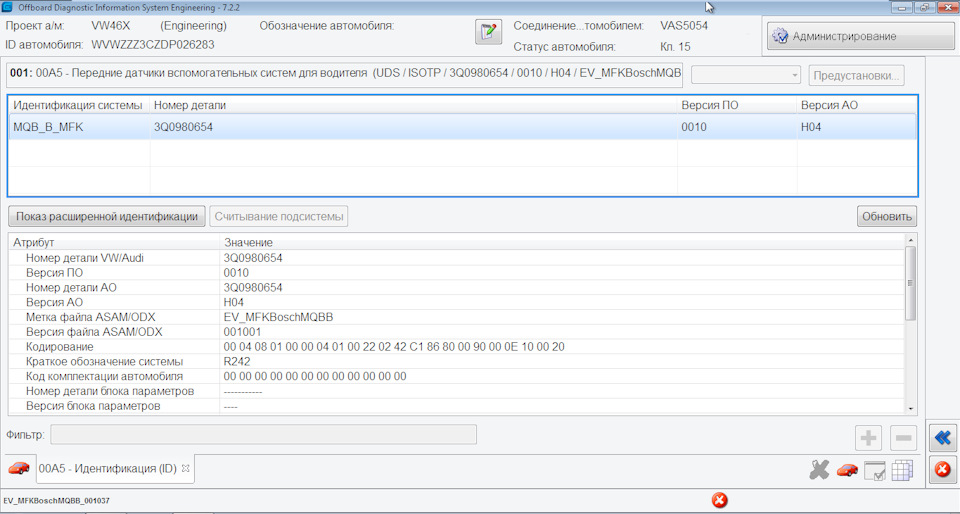Click the blue double-arrow back button
960x514 pixels.
[x=943, y=438]
